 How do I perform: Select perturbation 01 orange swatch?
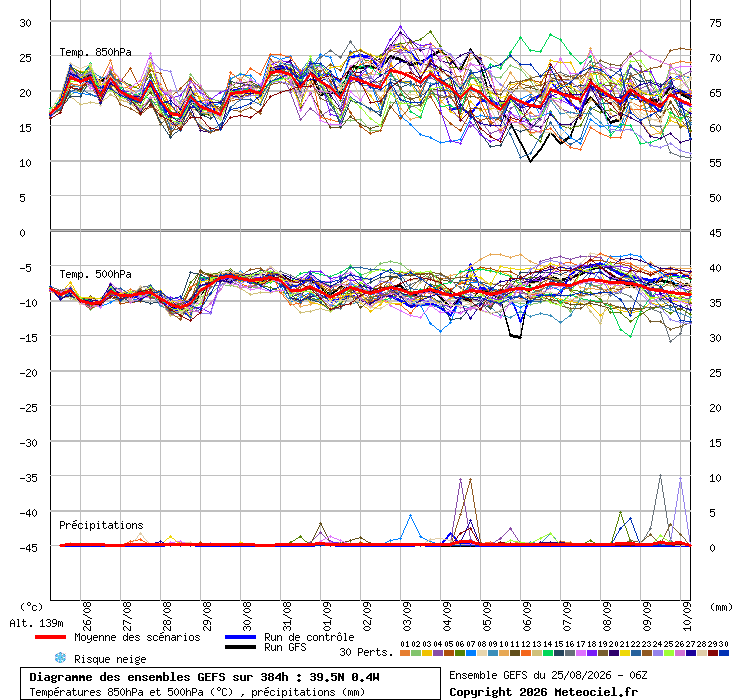coord(405,653)
